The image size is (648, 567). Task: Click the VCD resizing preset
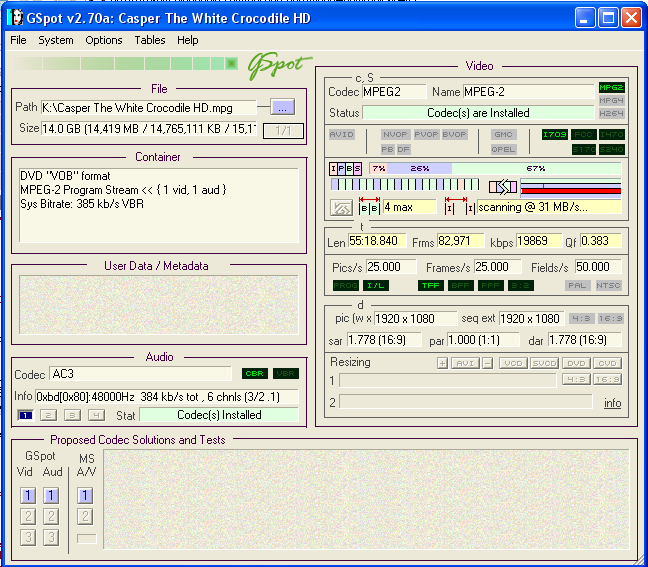coord(513,364)
